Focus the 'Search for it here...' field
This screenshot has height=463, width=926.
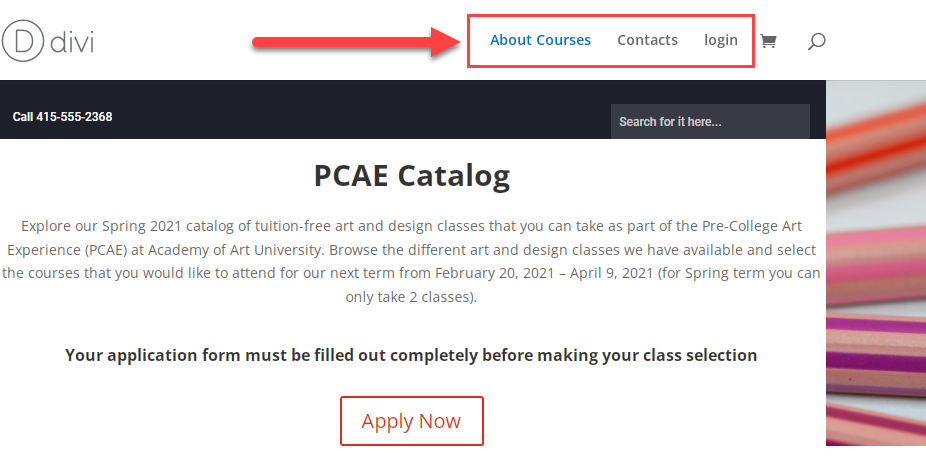pos(710,122)
